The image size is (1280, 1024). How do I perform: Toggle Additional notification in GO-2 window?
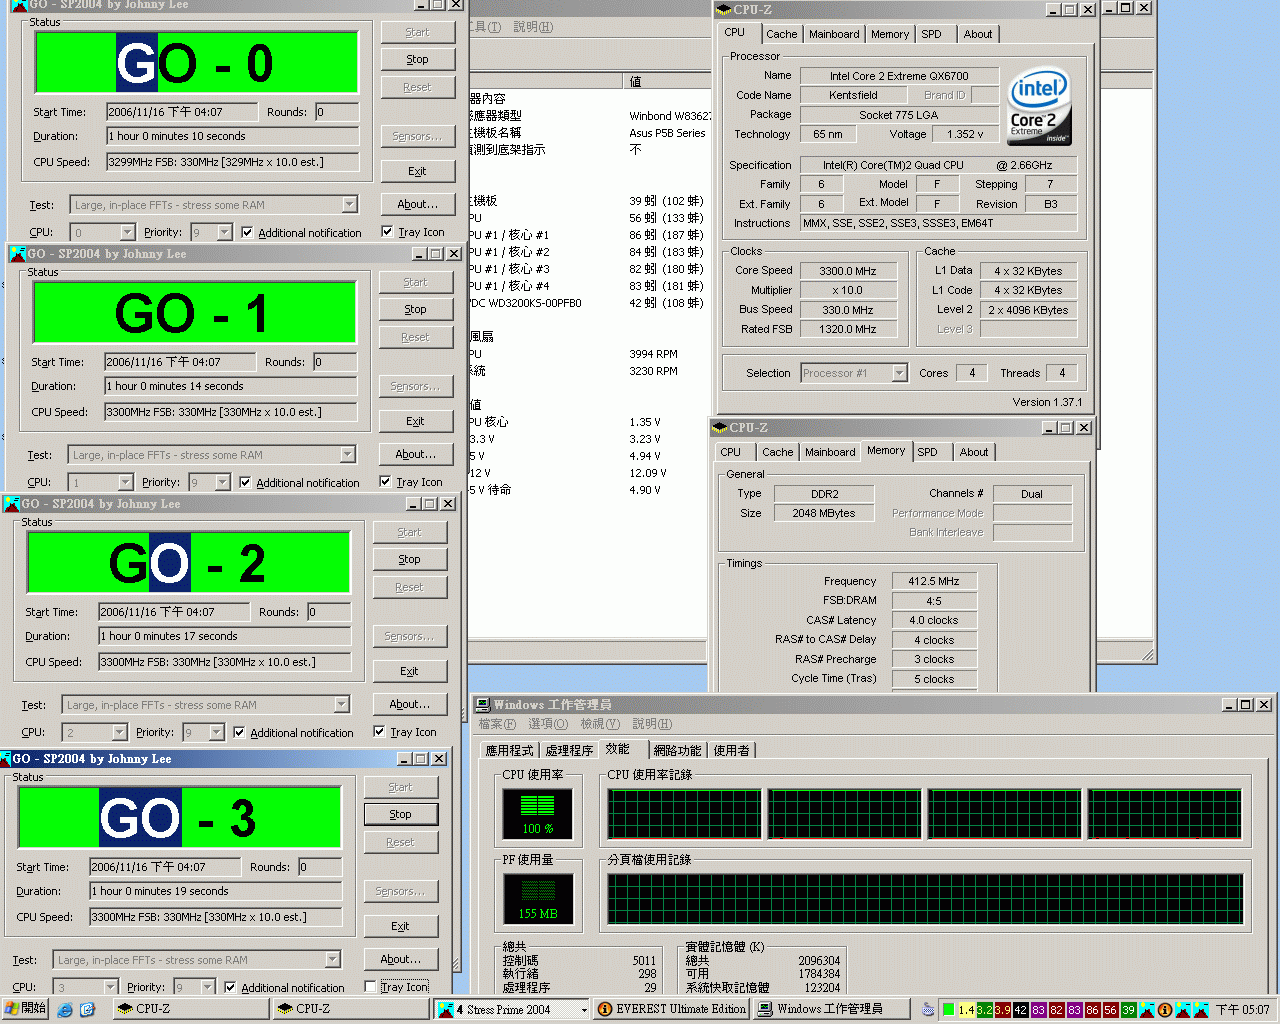[239, 732]
